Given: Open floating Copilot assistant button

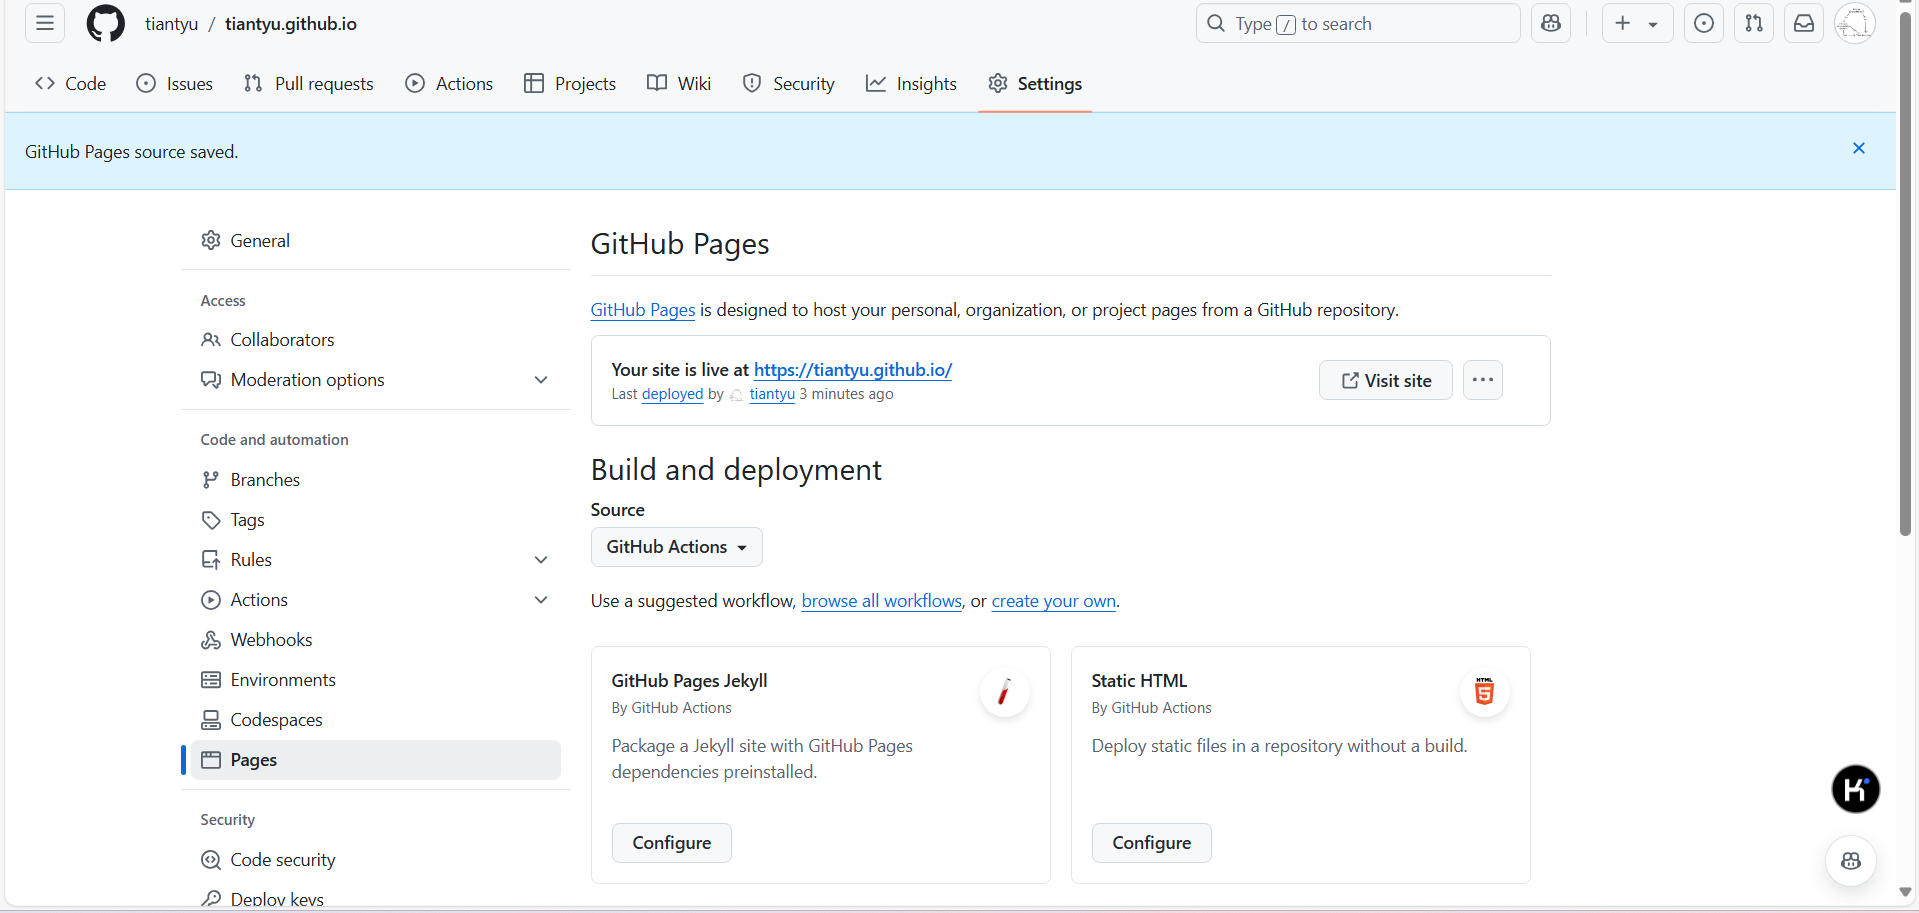Looking at the screenshot, I should pyautogui.click(x=1850, y=861).
